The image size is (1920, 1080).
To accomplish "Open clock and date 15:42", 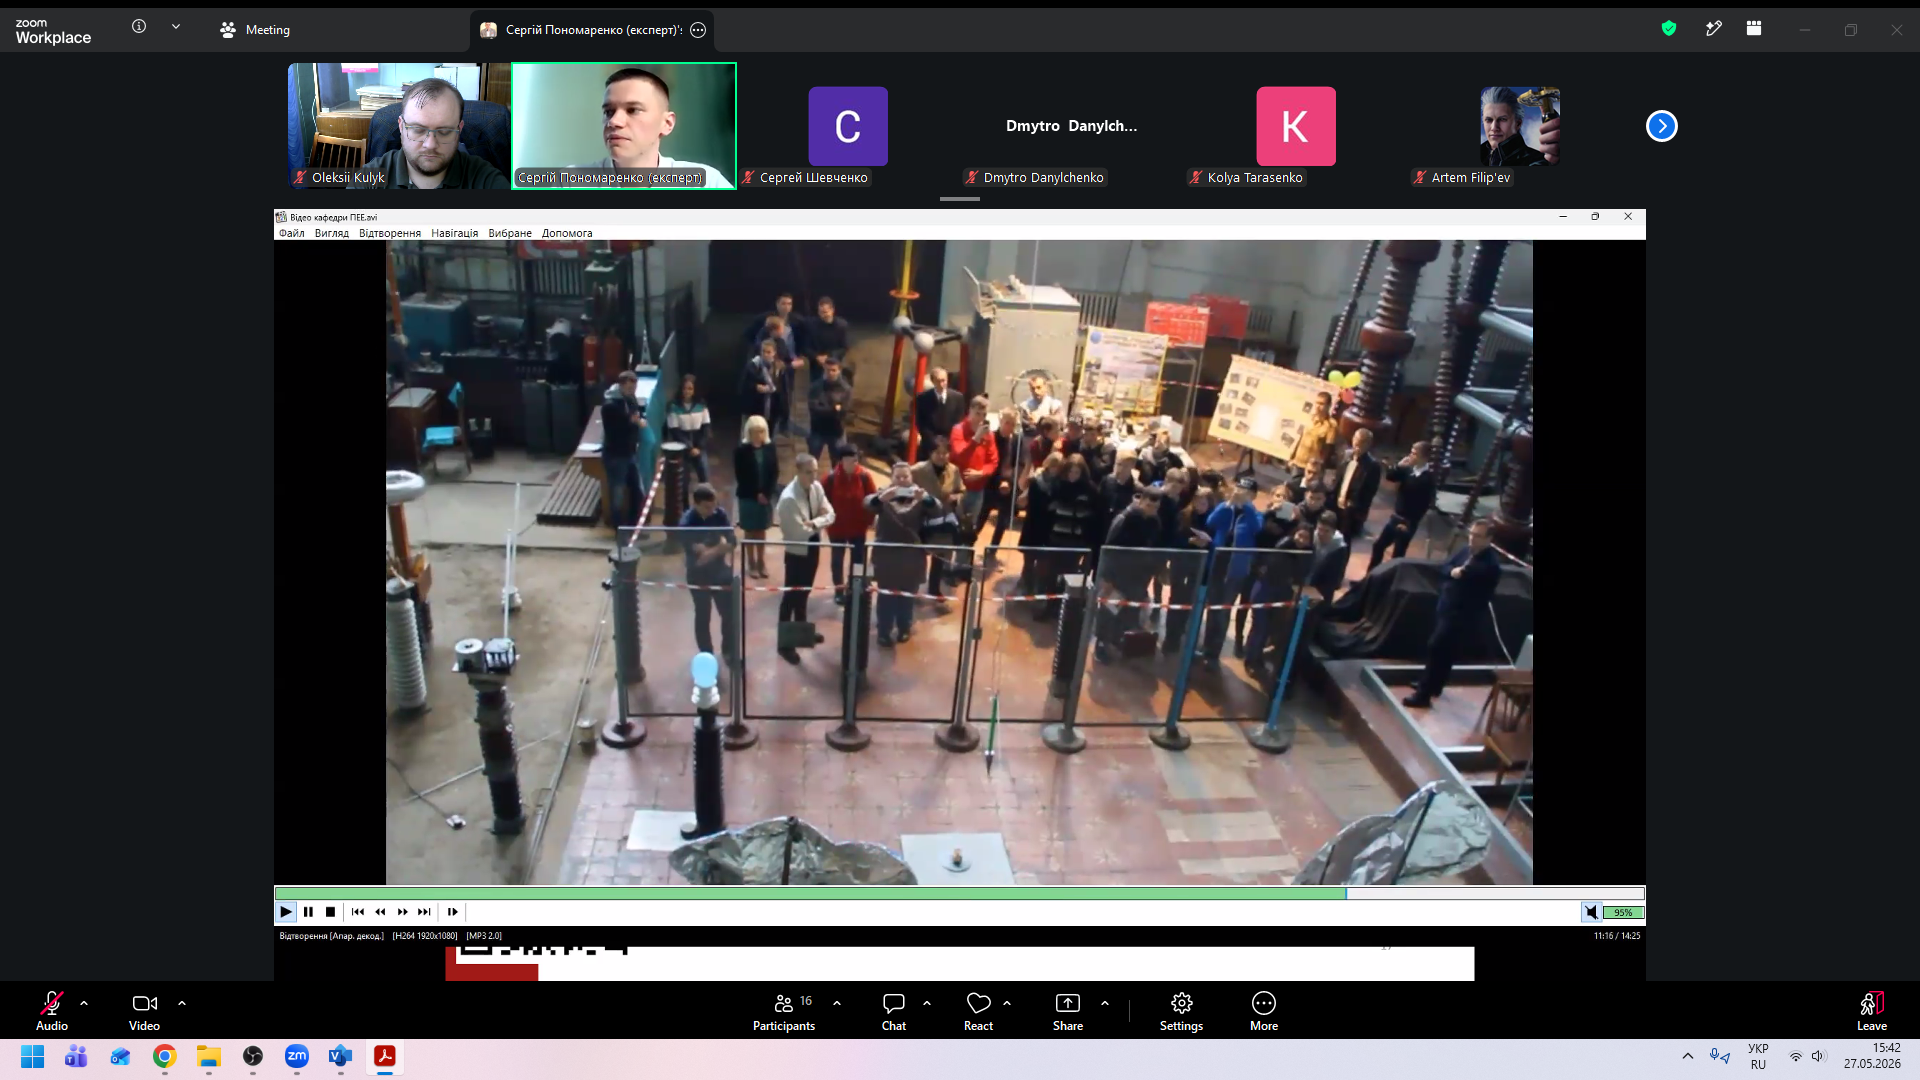I will [x=1872, y=1056].
